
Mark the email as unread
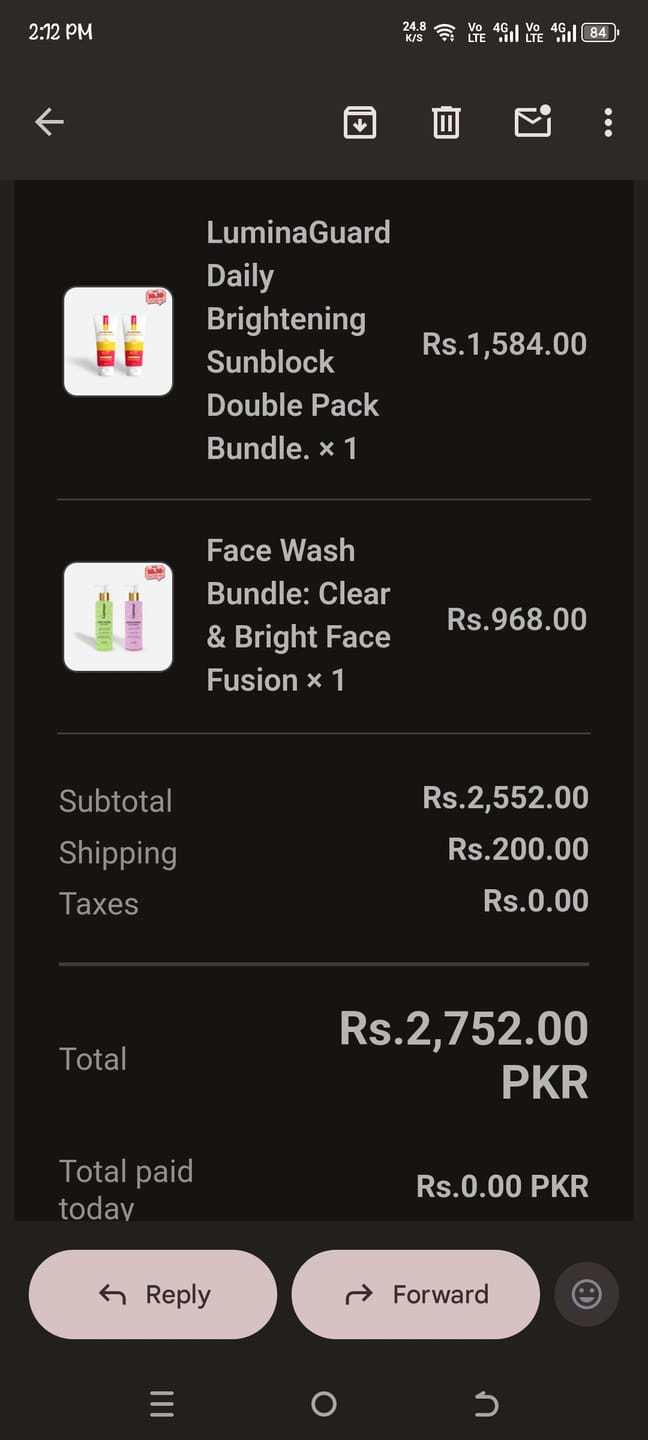tap(533, 121)
